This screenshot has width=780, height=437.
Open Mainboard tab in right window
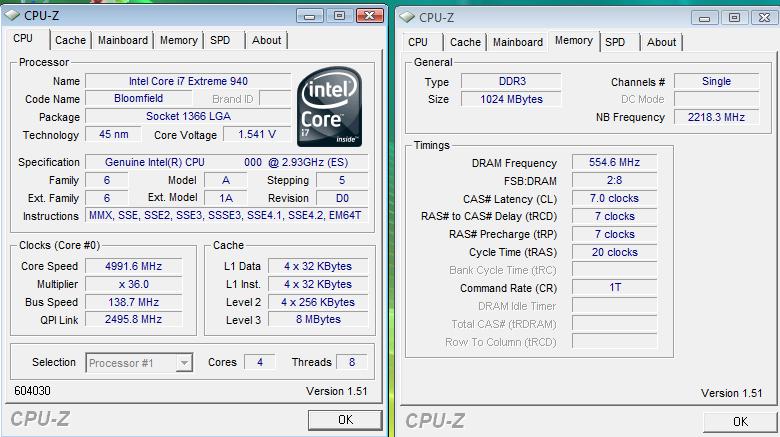(x=518, y=42)
